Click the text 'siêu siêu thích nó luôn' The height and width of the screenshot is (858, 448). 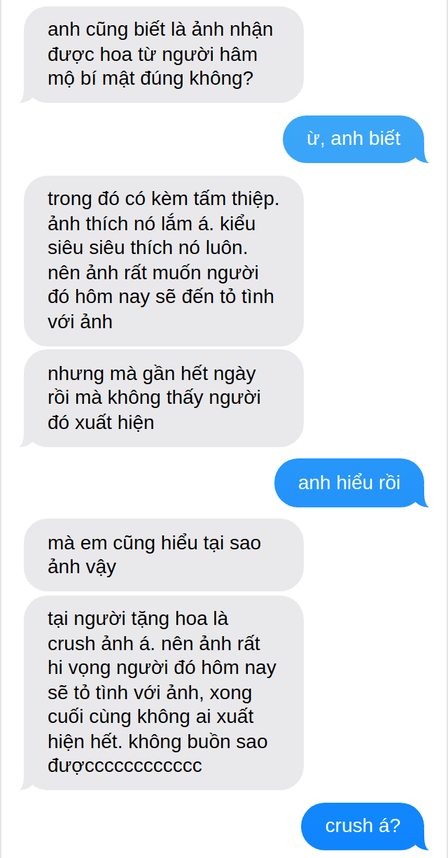(148, 249)
